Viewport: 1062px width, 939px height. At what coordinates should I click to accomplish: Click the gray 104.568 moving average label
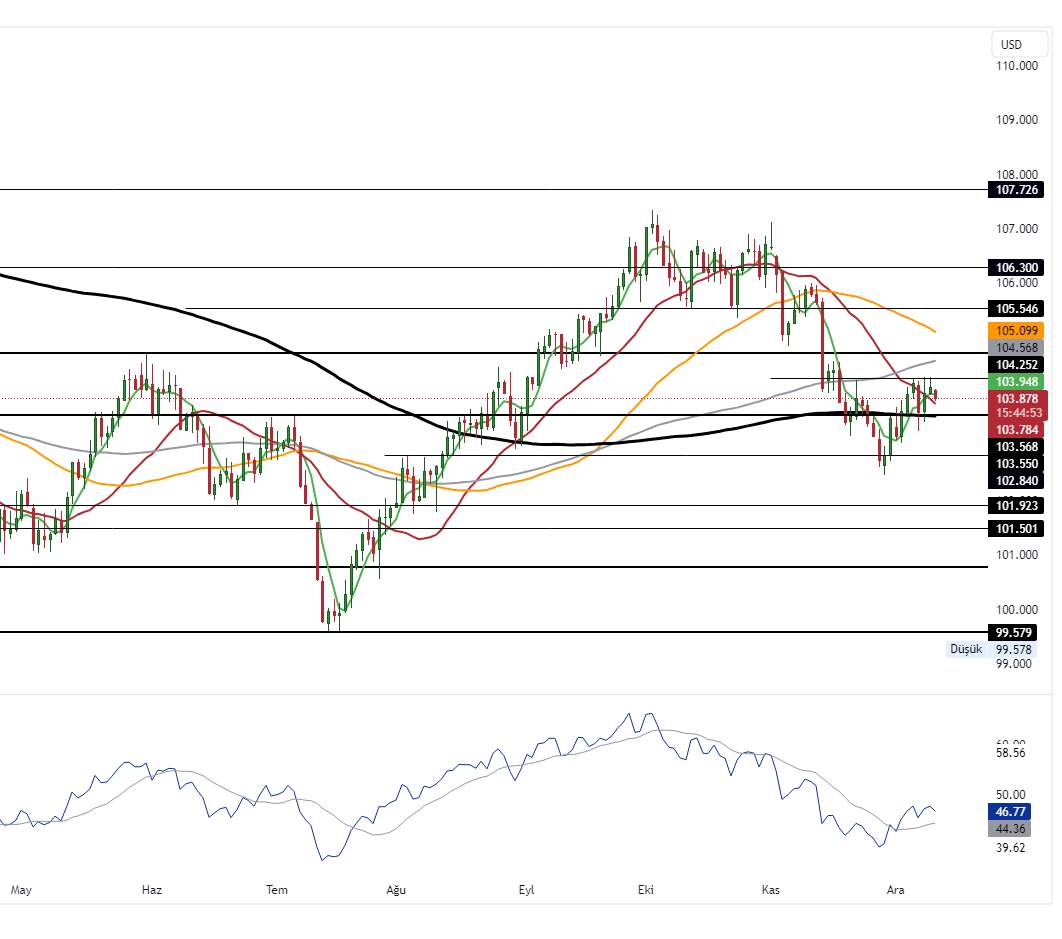point(1014,348)
